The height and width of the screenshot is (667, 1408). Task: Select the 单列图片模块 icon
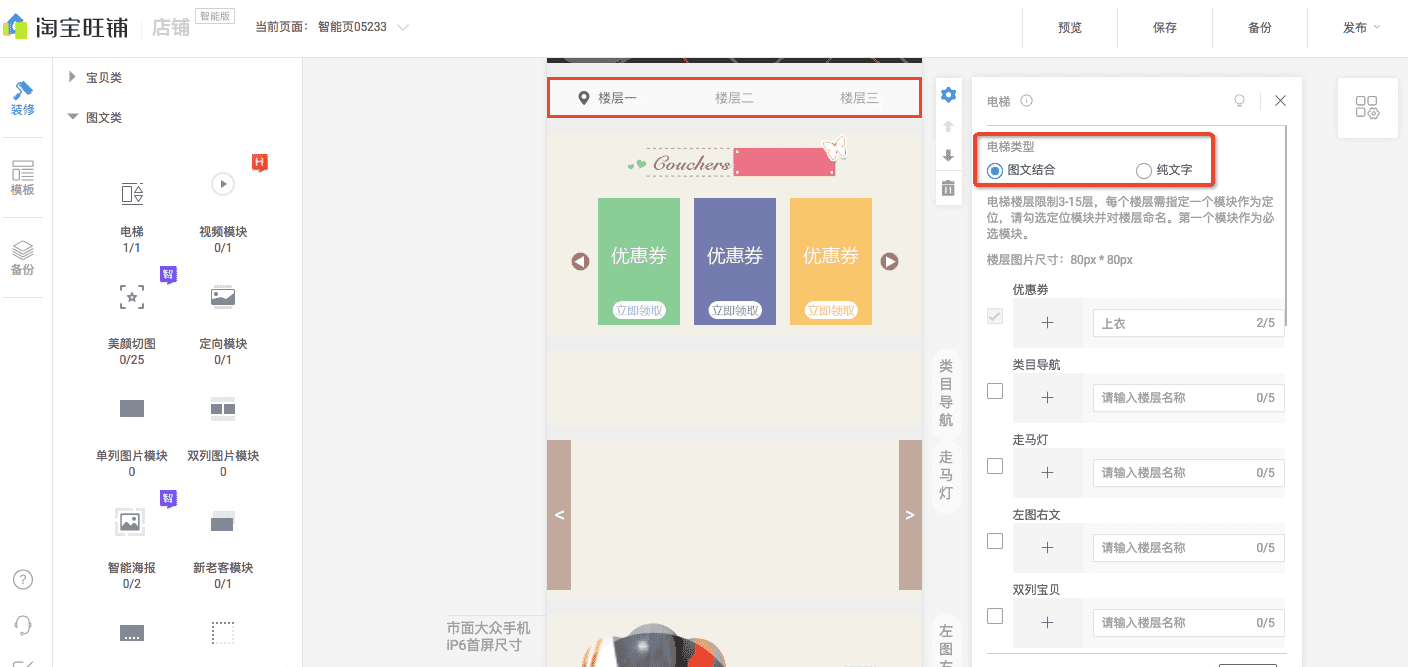132,408
